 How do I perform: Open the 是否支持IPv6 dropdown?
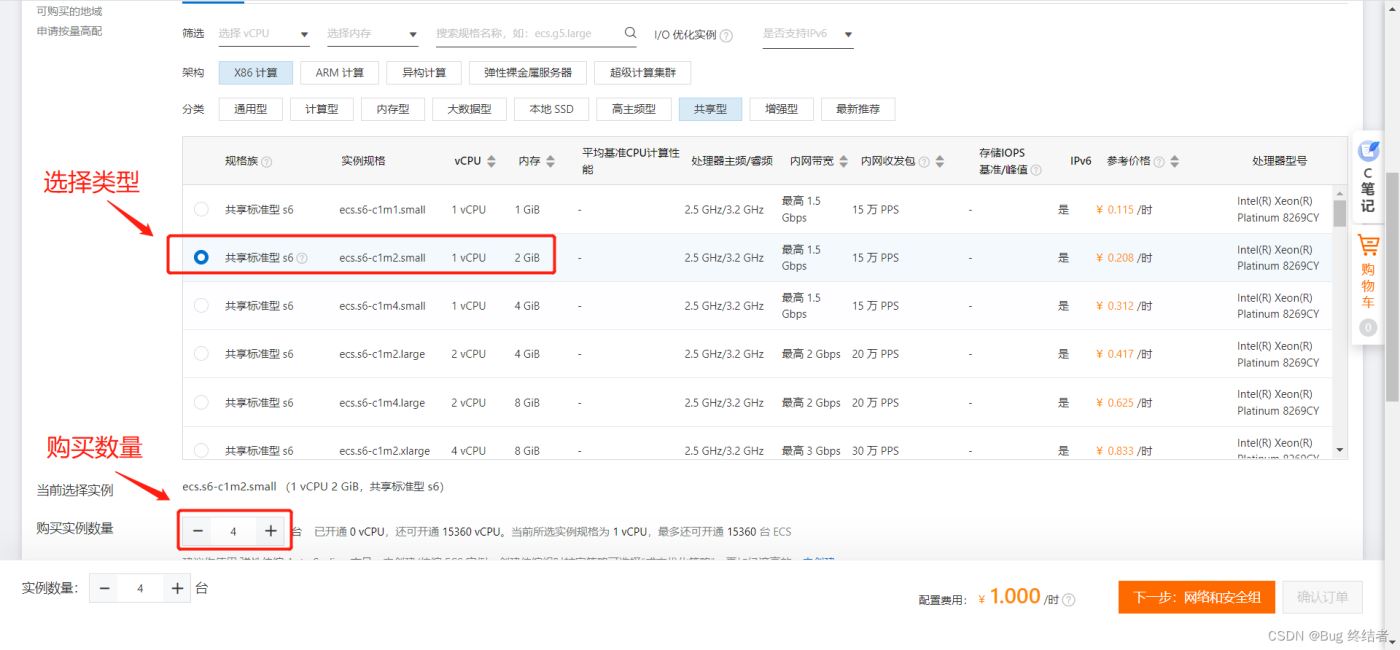[807, 34]
